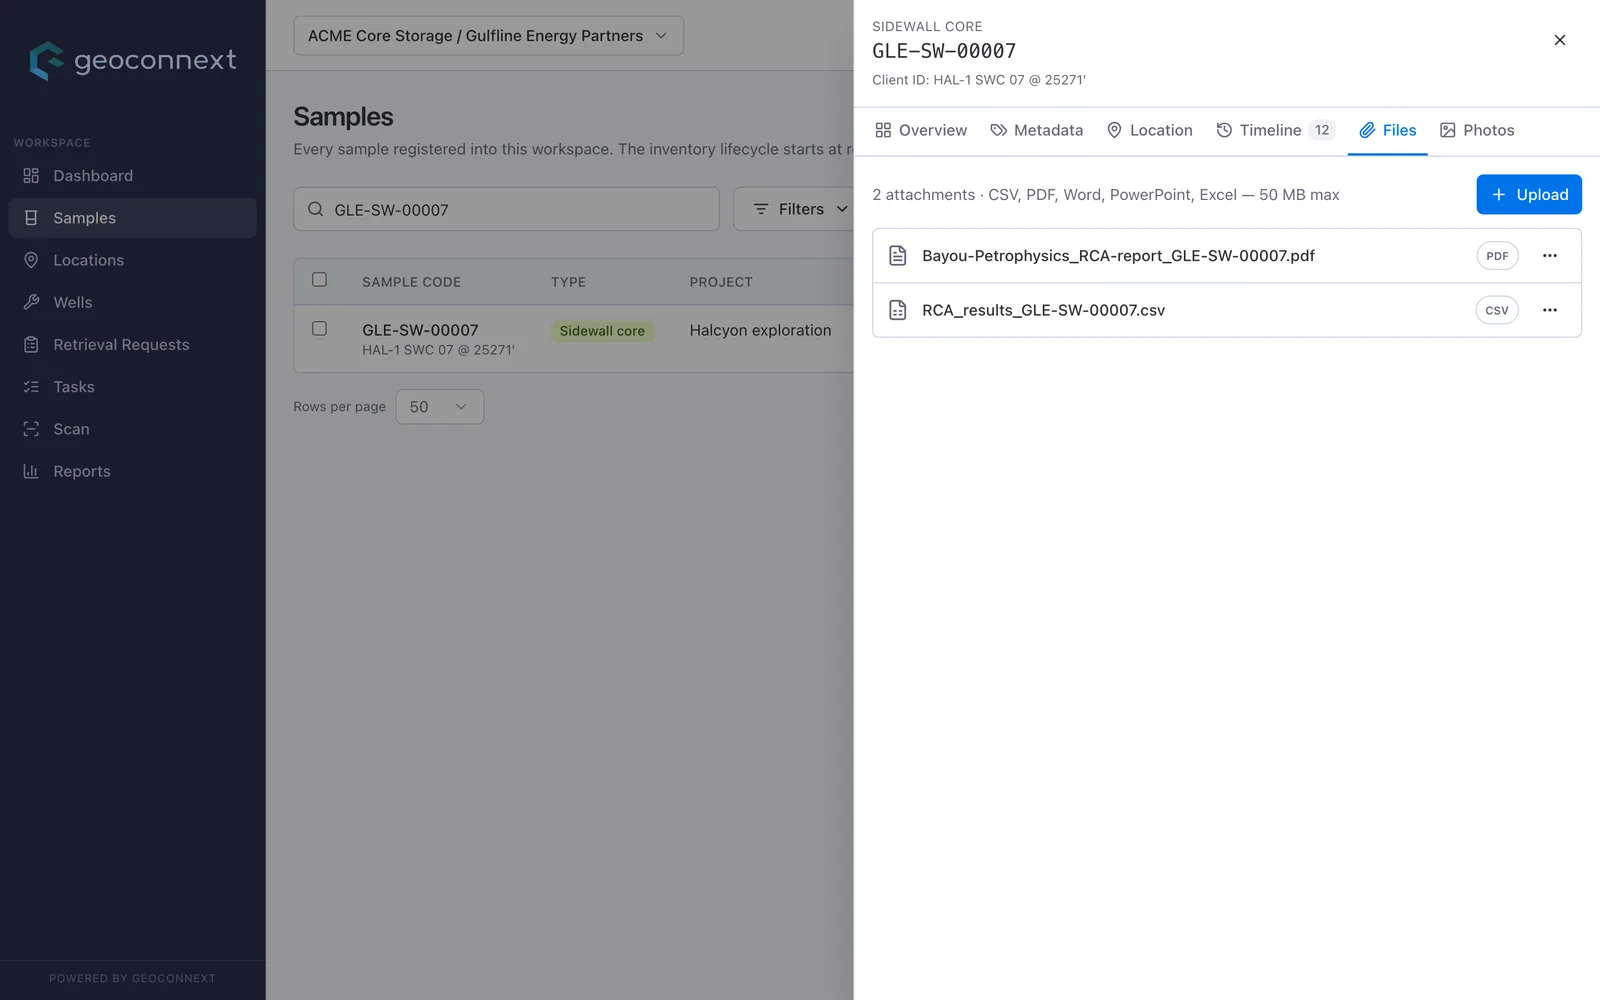The width and height of the screenshot is (1600, 1000).
Task: Select the Files tab
Action: [x=1388, y=130]
